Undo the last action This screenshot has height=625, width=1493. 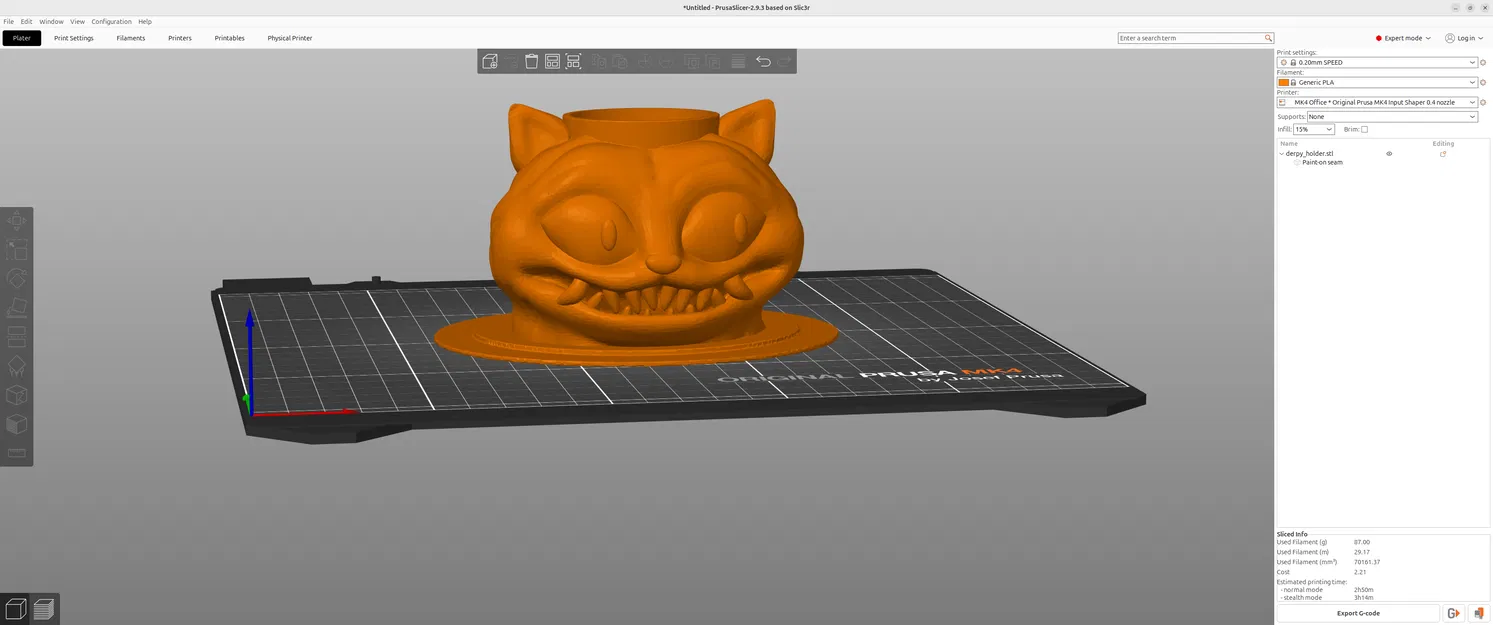click(x=763, y=61)
